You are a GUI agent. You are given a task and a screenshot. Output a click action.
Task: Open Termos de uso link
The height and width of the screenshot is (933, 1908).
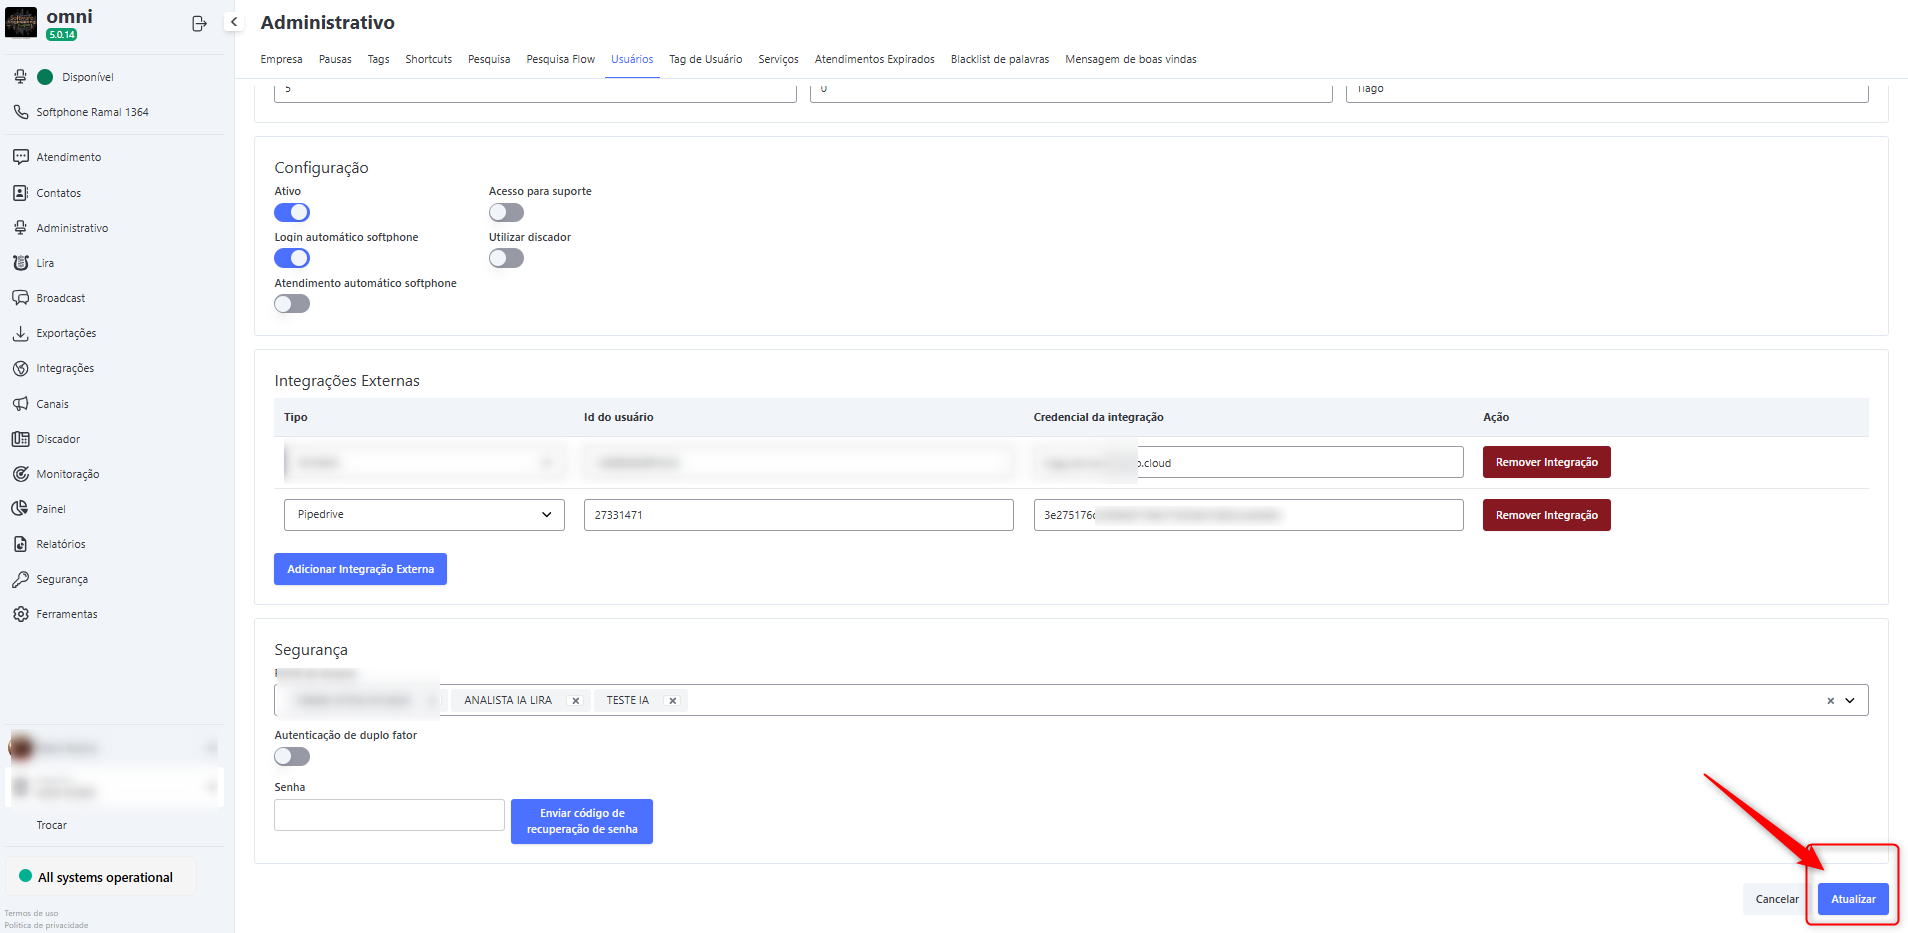pos(31,913)
